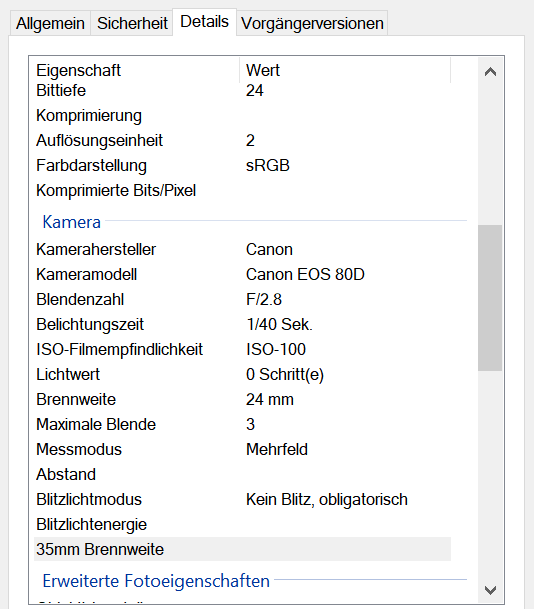Select the Auflösungseinheit row
This screenshot has height=609, width=534.
click(242, 140)
